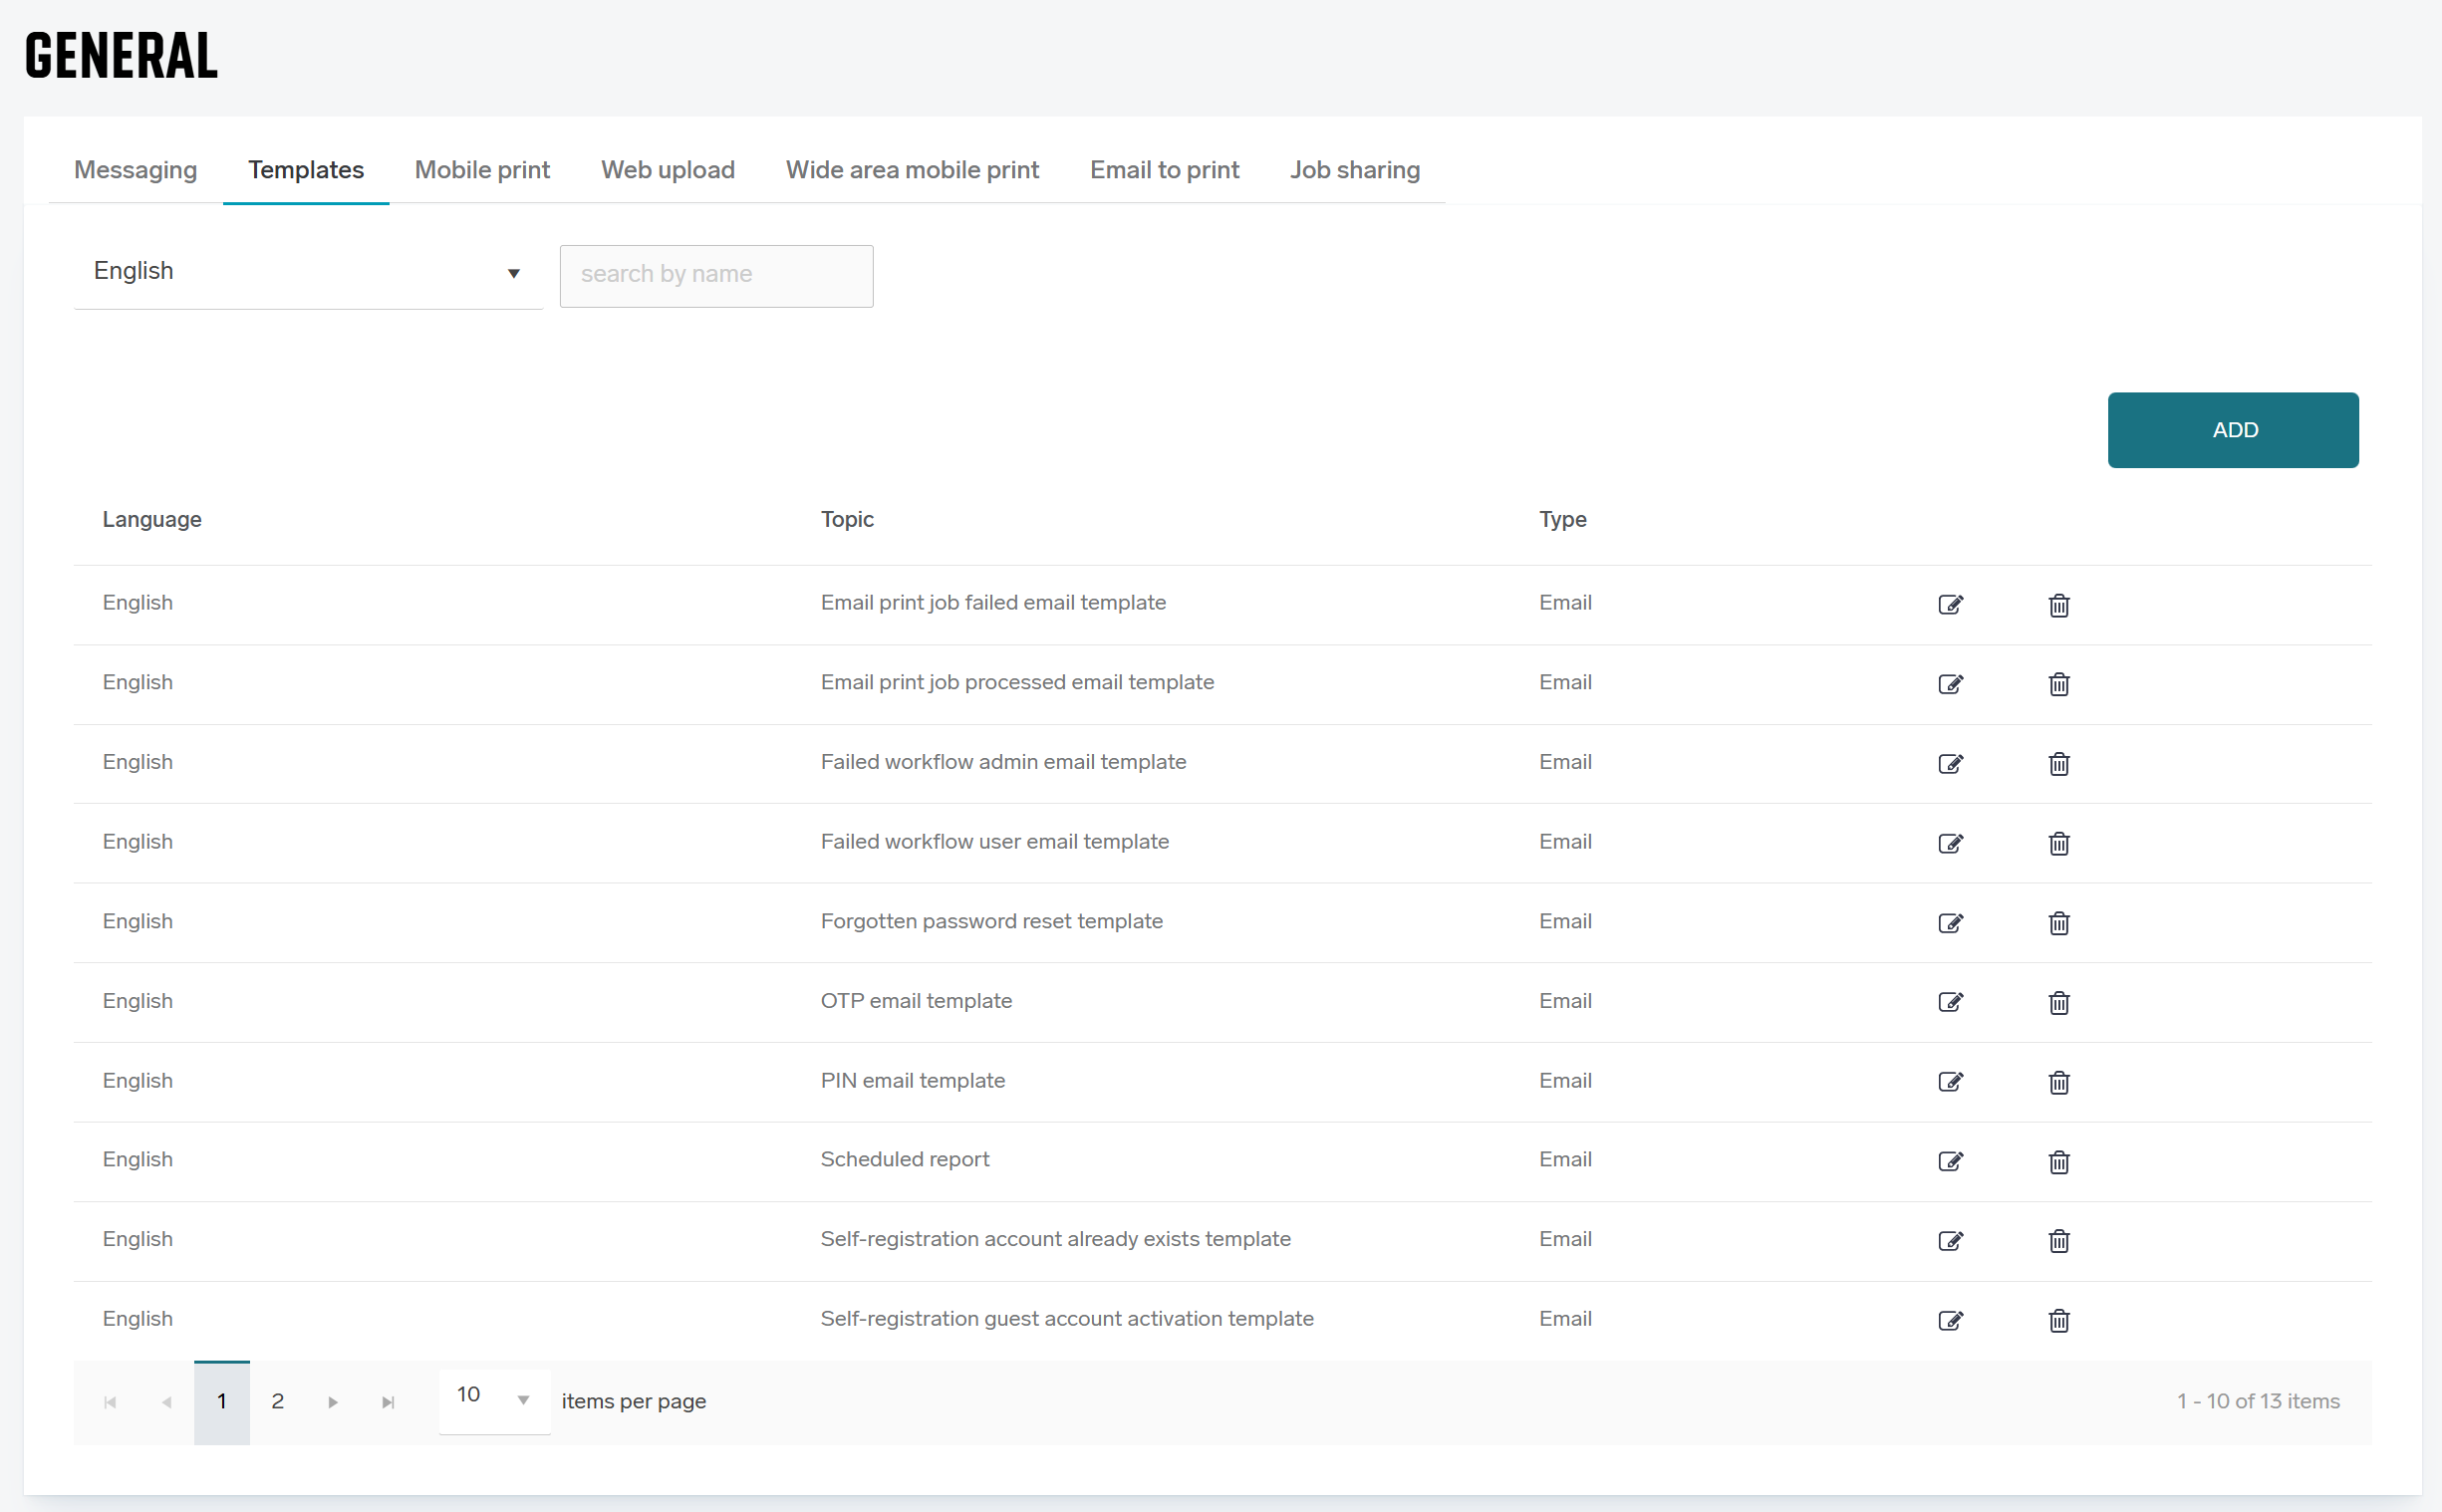Image resolution: width=2442 pixels, height=1512 pixels.
Task: Edit the Email print job failed template
Action: coord(1950,604)
